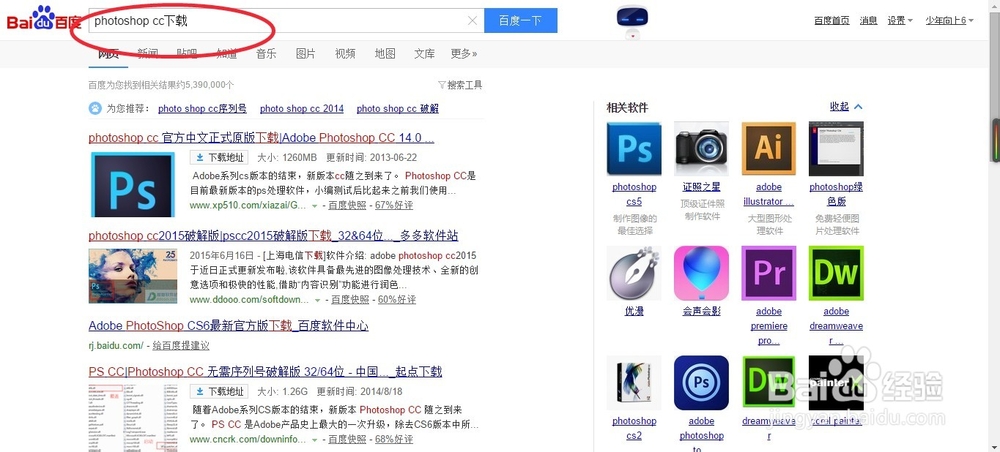1000x452 pixels.
Task: Switch to the 地图 tab
Action: [385, 54]
